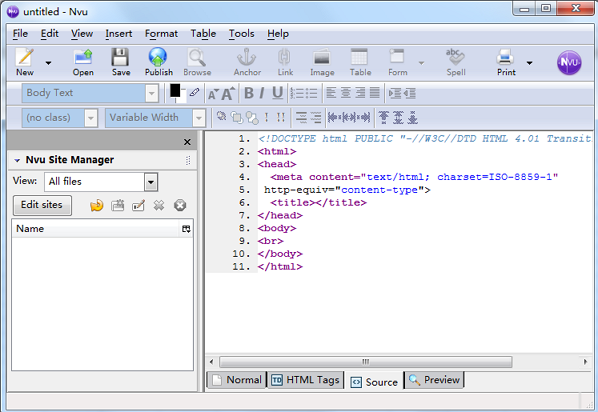Expand the dropdown arrow next to New
The image size is (598, 412).
click(x=48, y=63)
